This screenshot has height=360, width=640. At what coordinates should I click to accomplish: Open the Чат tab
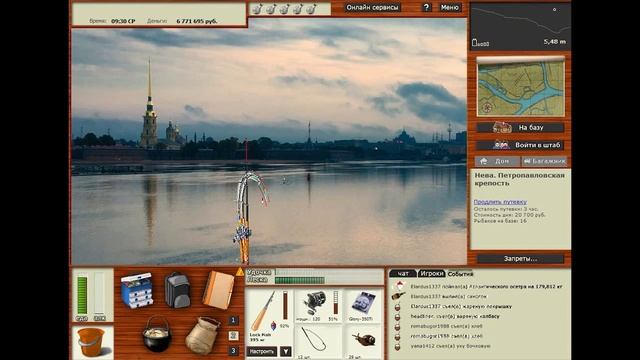click(403, 273)
